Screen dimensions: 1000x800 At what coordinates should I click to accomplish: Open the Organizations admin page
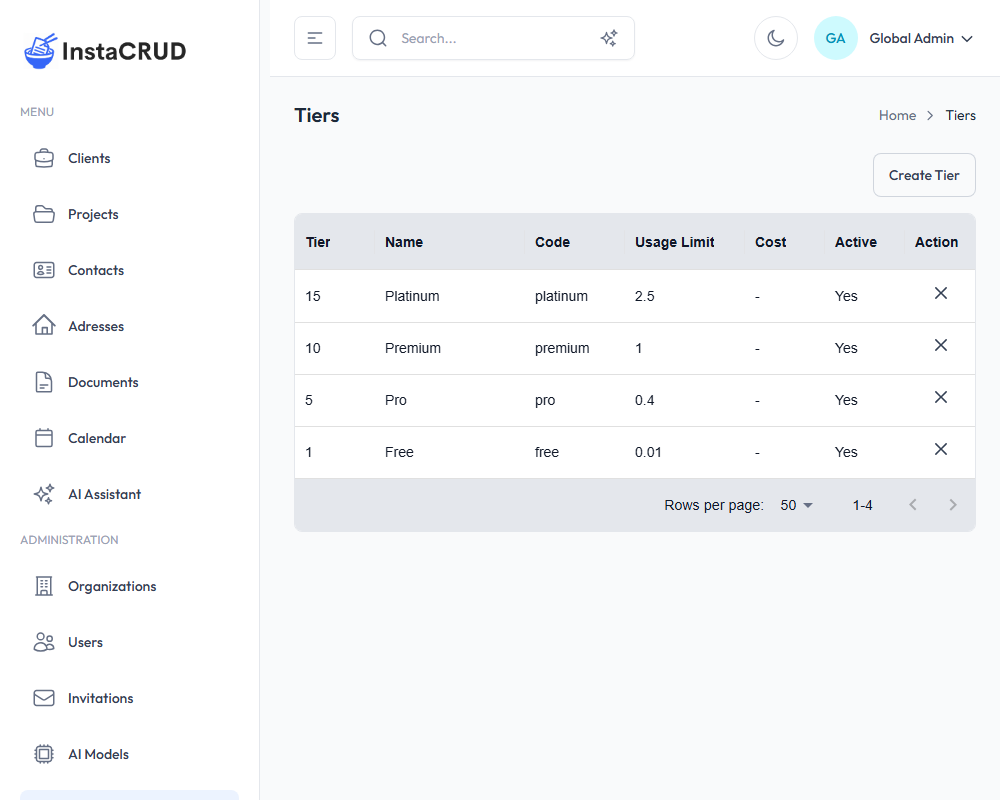click(112, 586)
